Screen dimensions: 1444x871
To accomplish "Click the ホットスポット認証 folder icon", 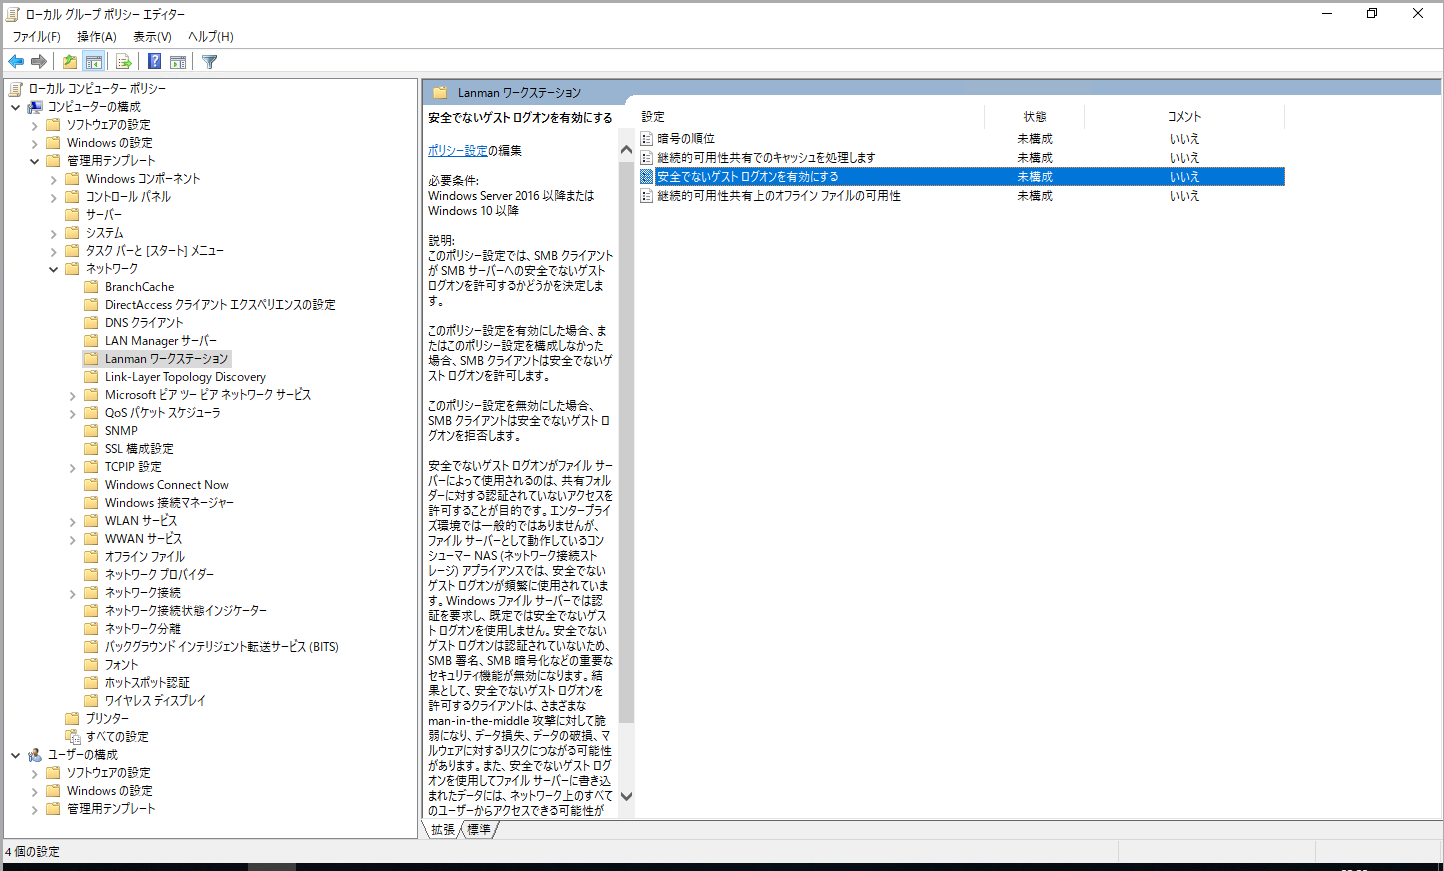I will [x=91, y=682].
